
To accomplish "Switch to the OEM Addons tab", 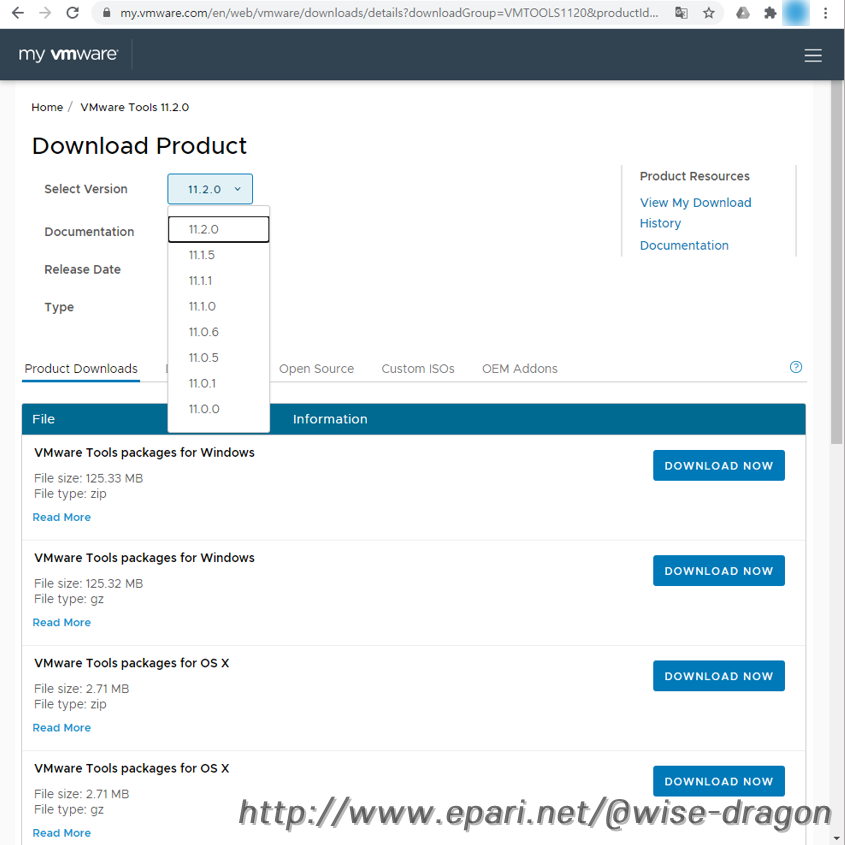I will coord(520,369).
